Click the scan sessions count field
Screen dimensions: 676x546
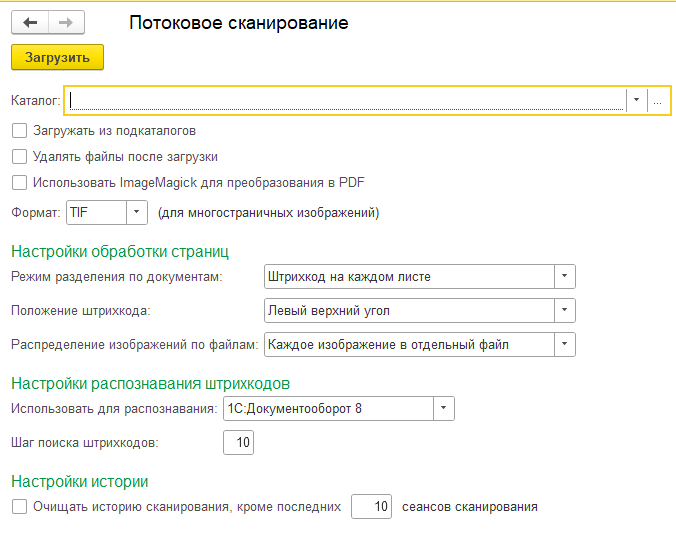pyautogui.click(x=371, y=506)
